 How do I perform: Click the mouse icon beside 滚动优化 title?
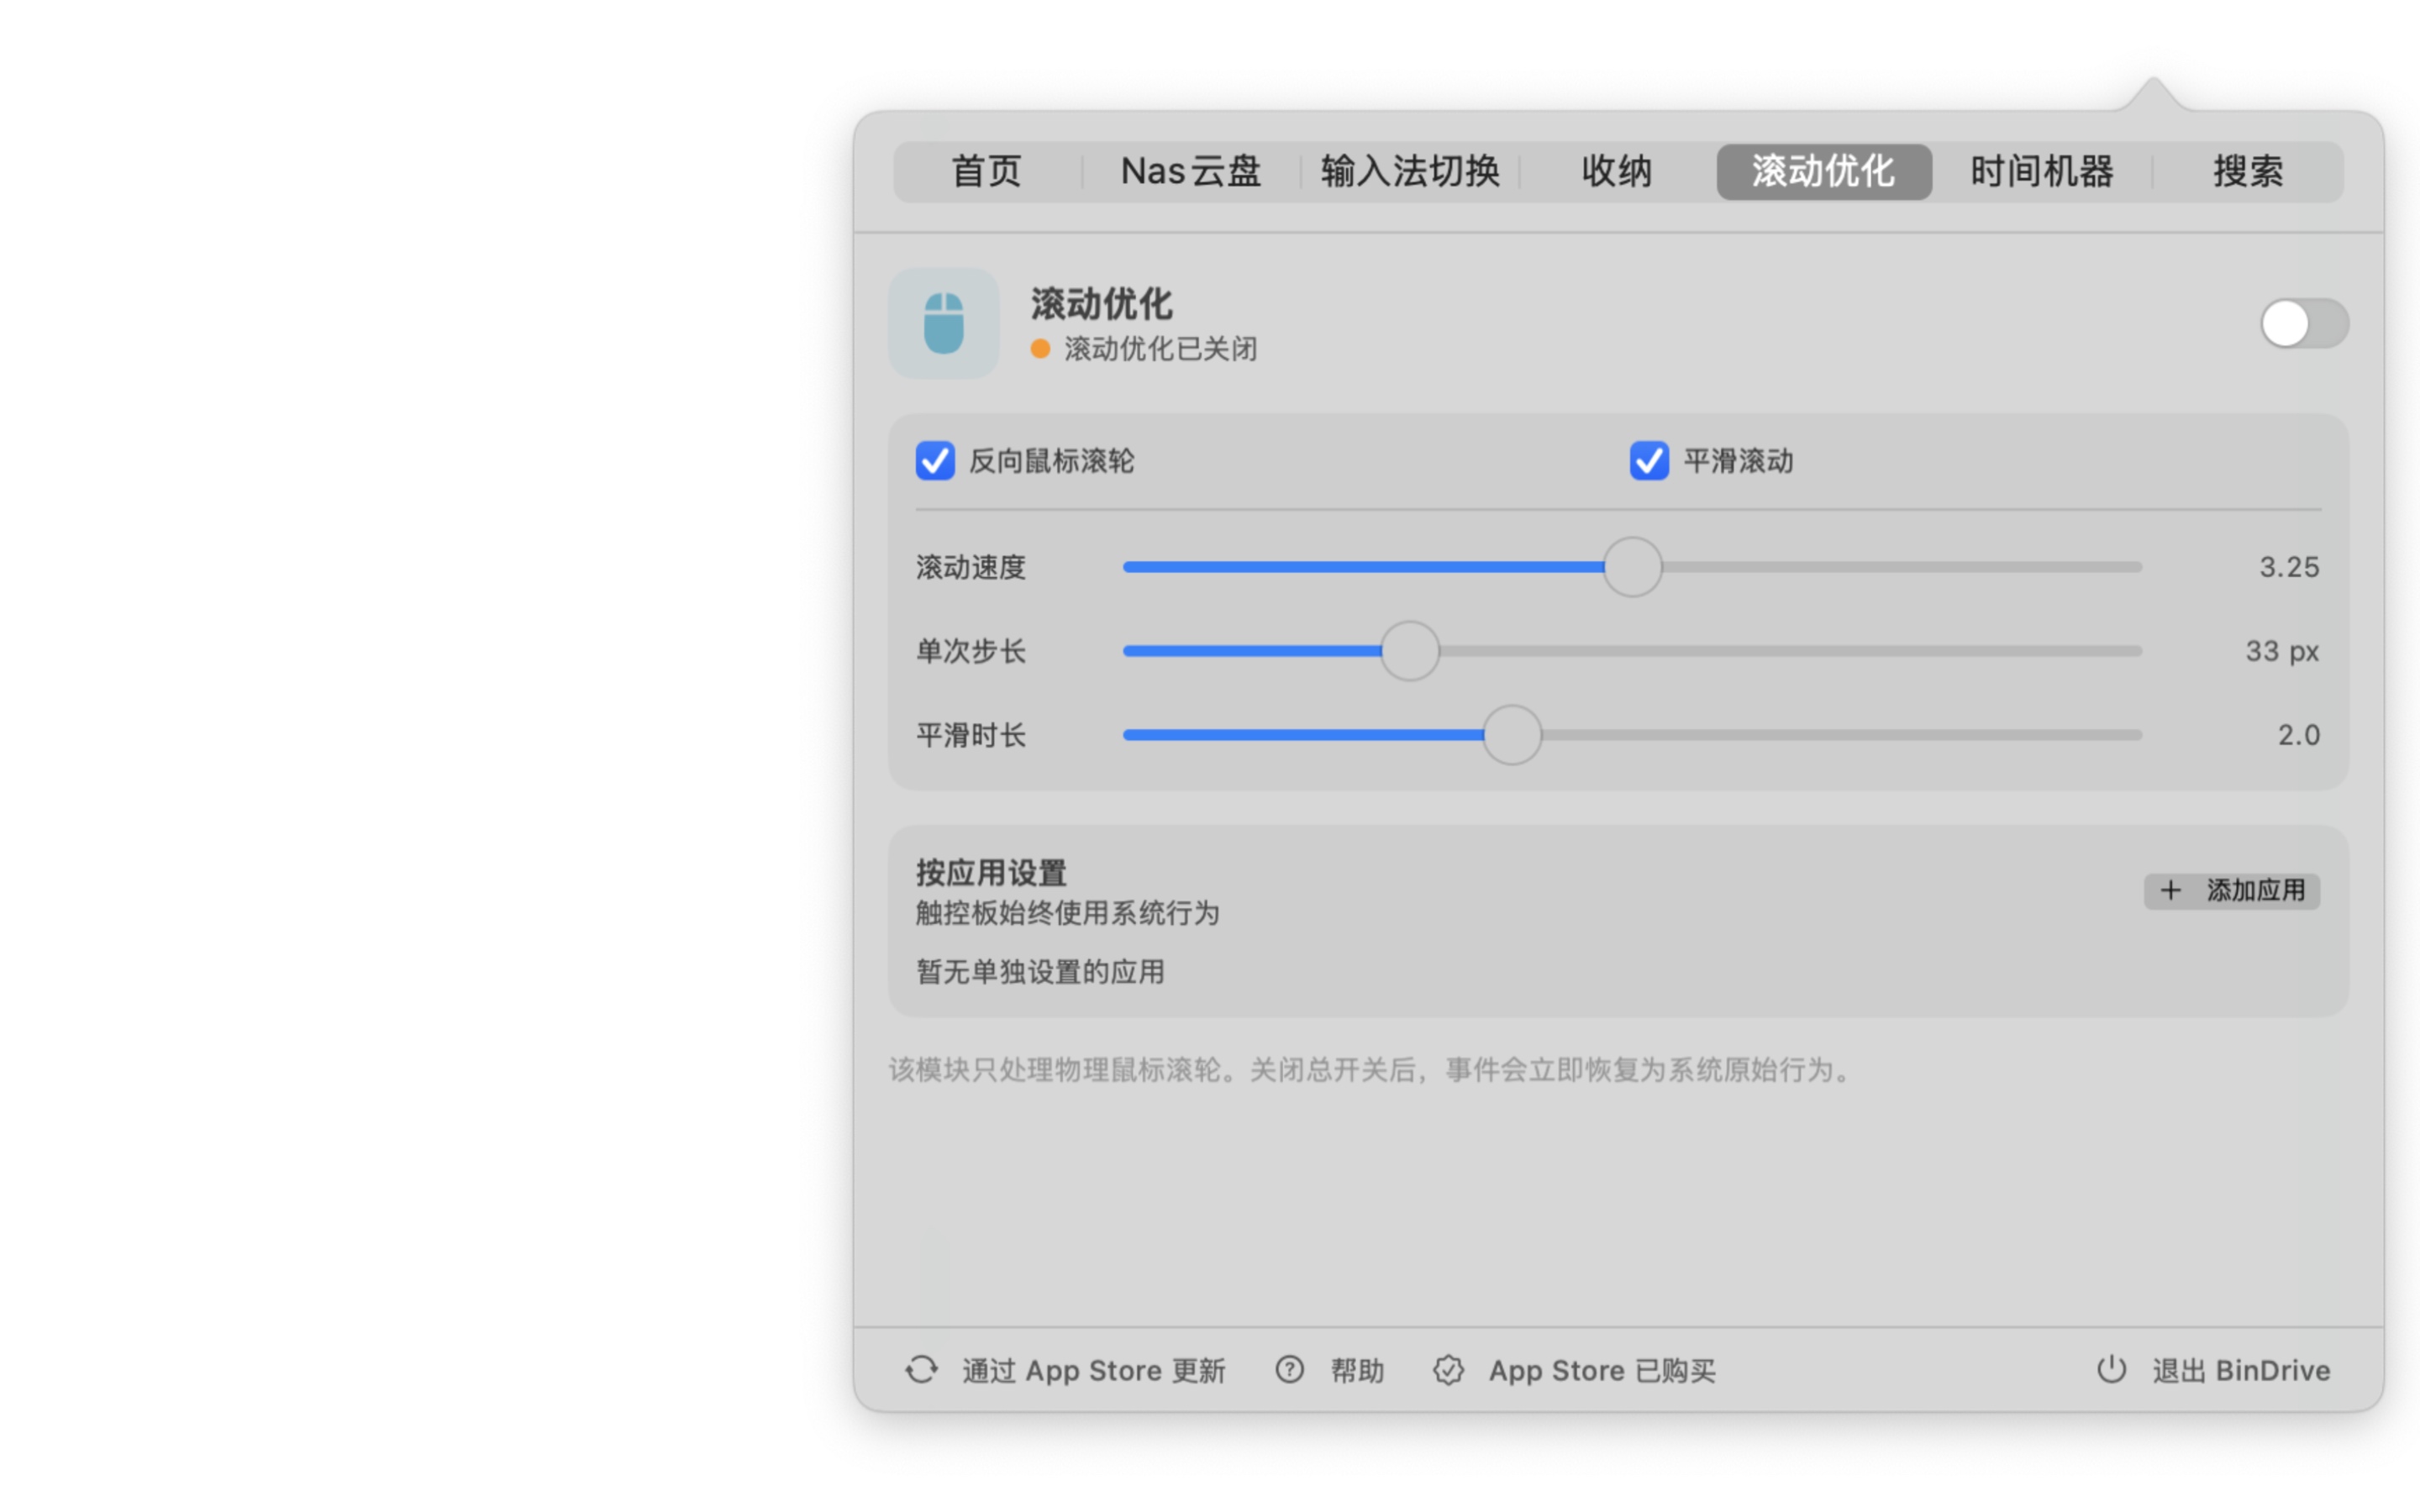click(x=943, y=323)
